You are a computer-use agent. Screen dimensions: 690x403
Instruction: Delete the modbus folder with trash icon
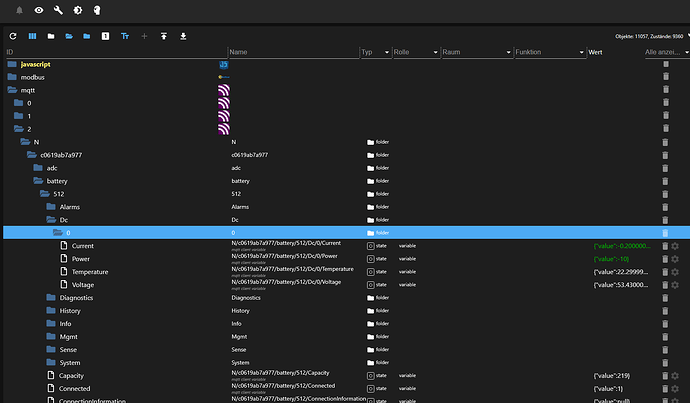pos(666,77)
